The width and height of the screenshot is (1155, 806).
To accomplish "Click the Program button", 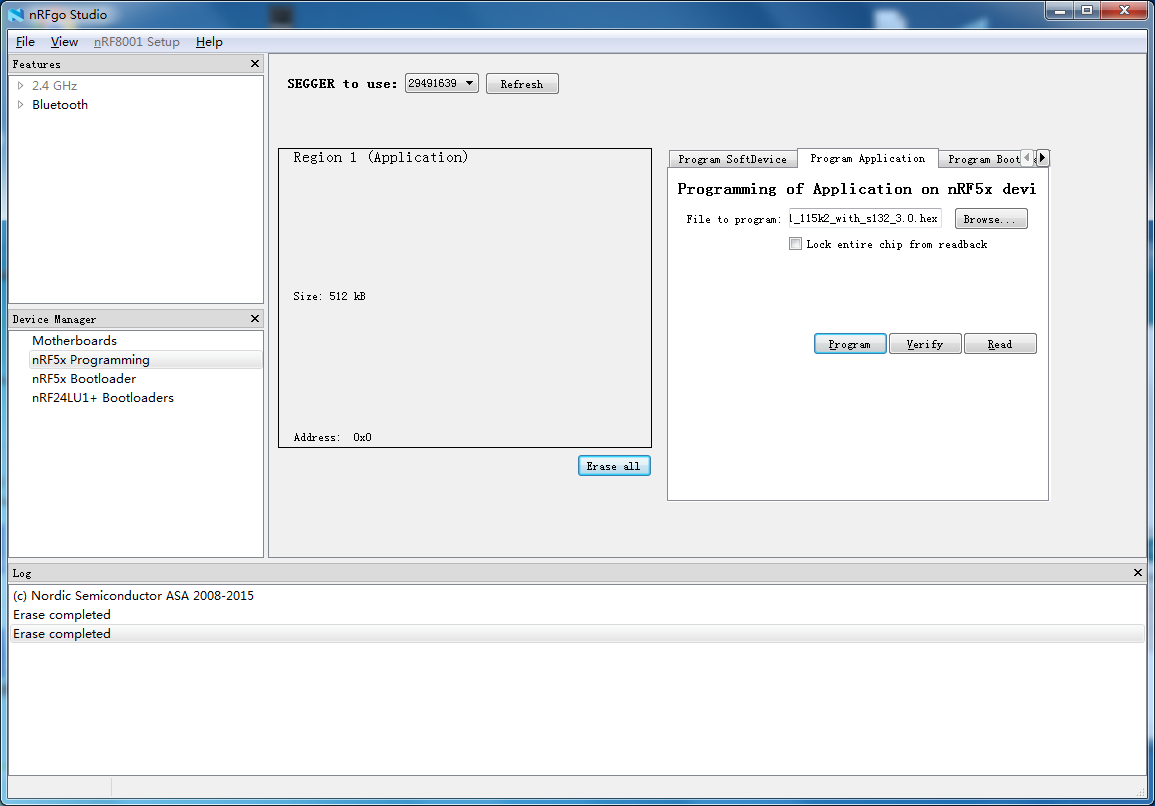I will point(850,344).
